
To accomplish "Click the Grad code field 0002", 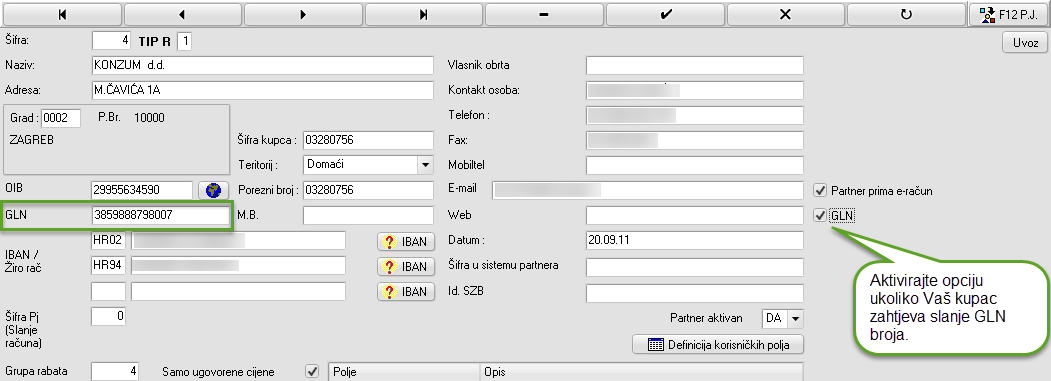I will click(x=61, y=118).
